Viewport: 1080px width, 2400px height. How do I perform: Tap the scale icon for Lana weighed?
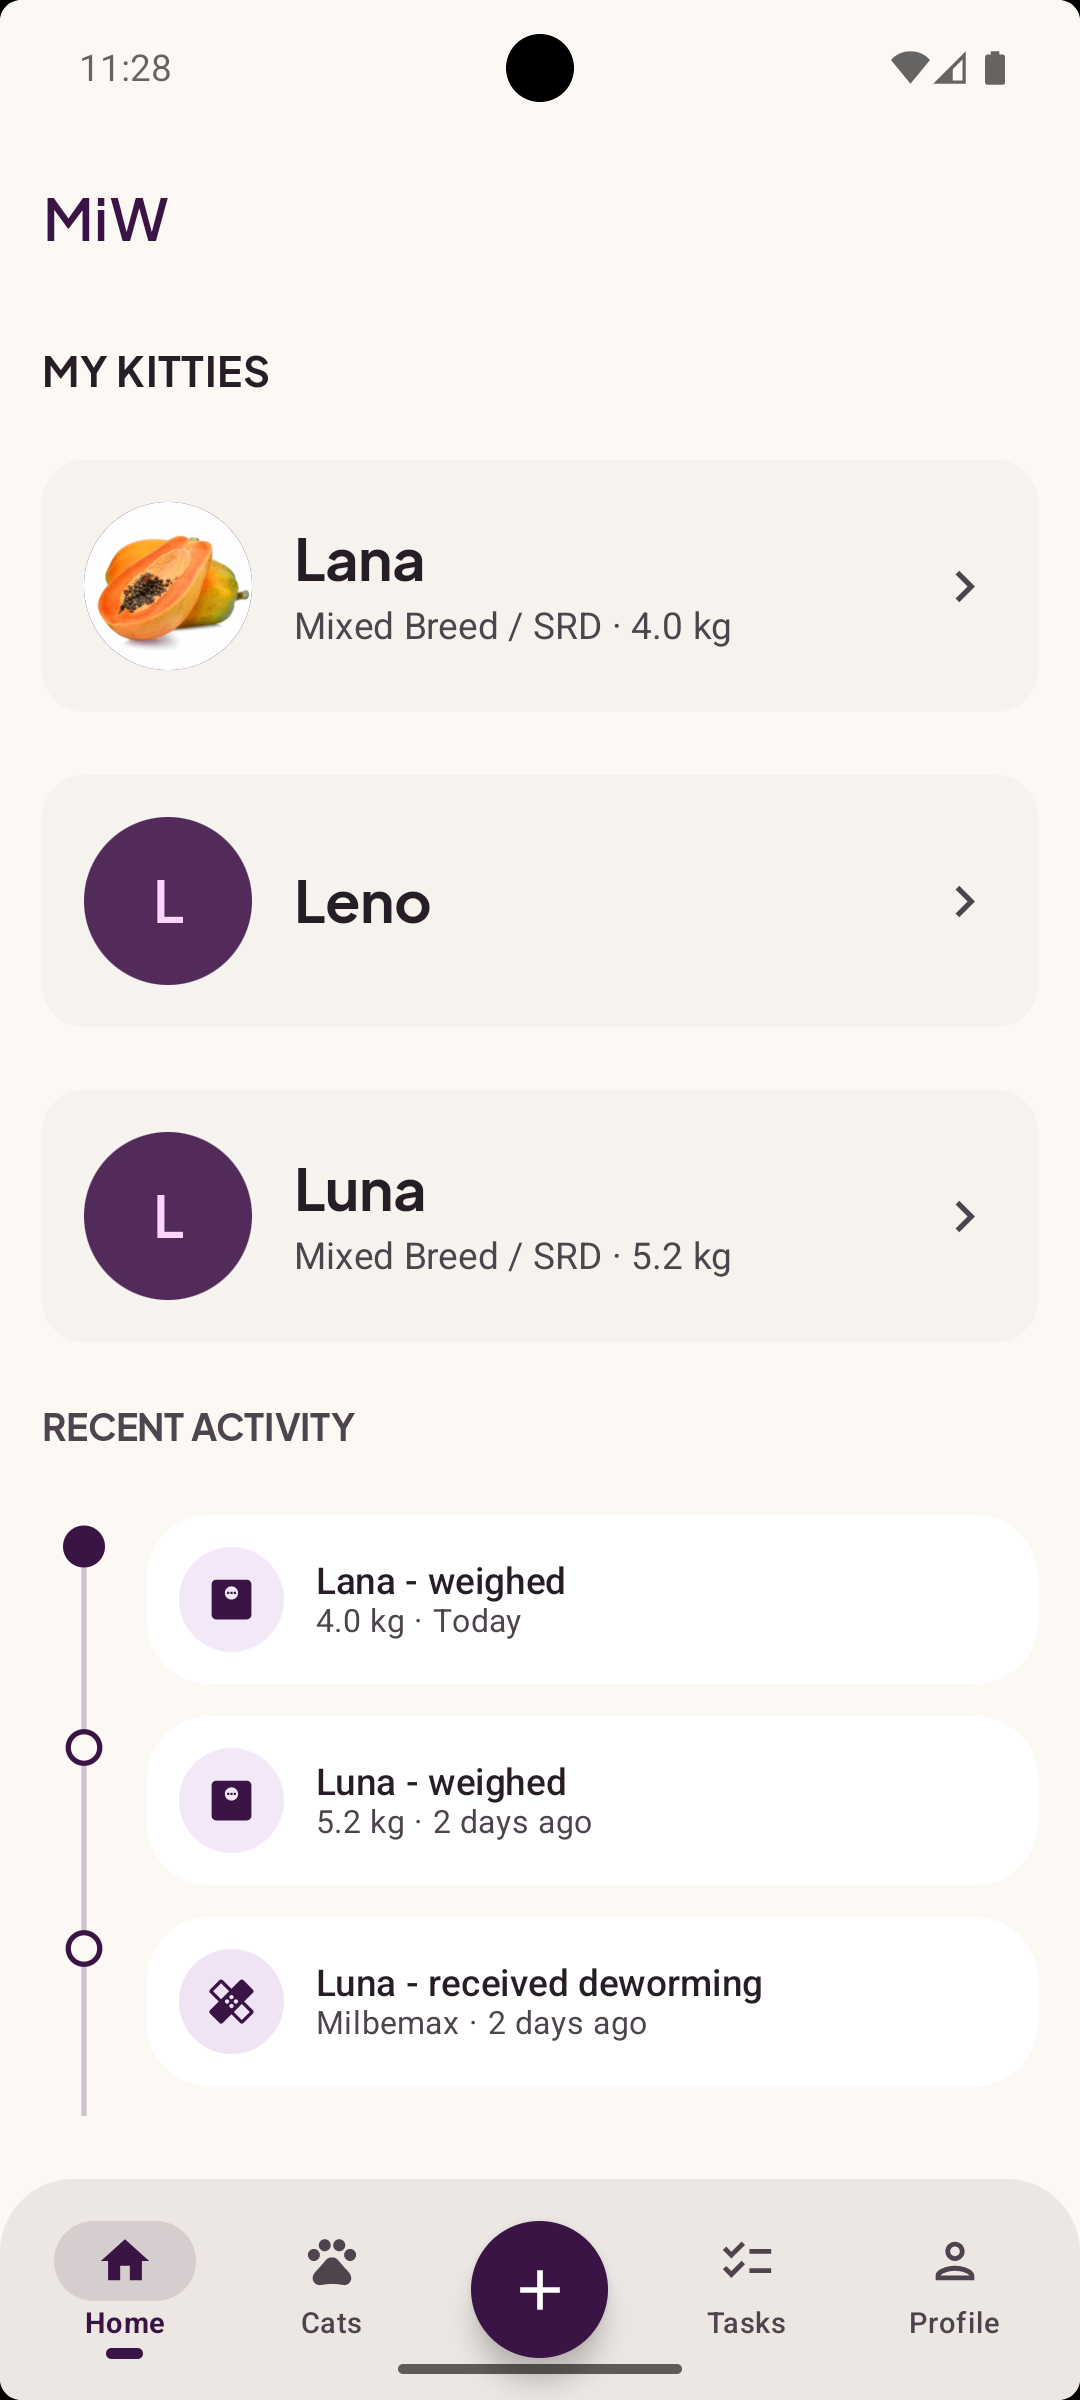point(231,1599)
